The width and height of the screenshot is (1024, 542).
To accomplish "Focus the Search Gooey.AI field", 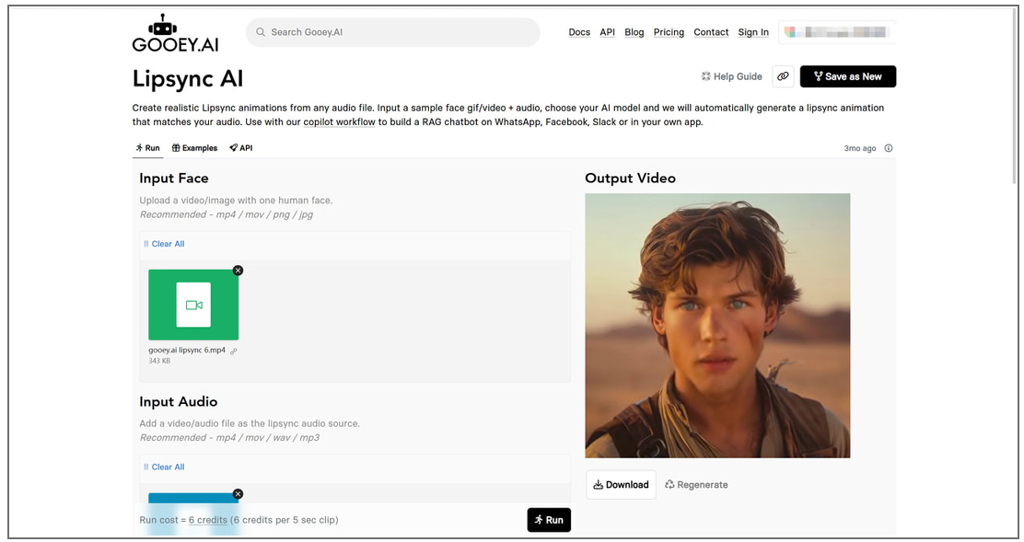I will point(400,32).
